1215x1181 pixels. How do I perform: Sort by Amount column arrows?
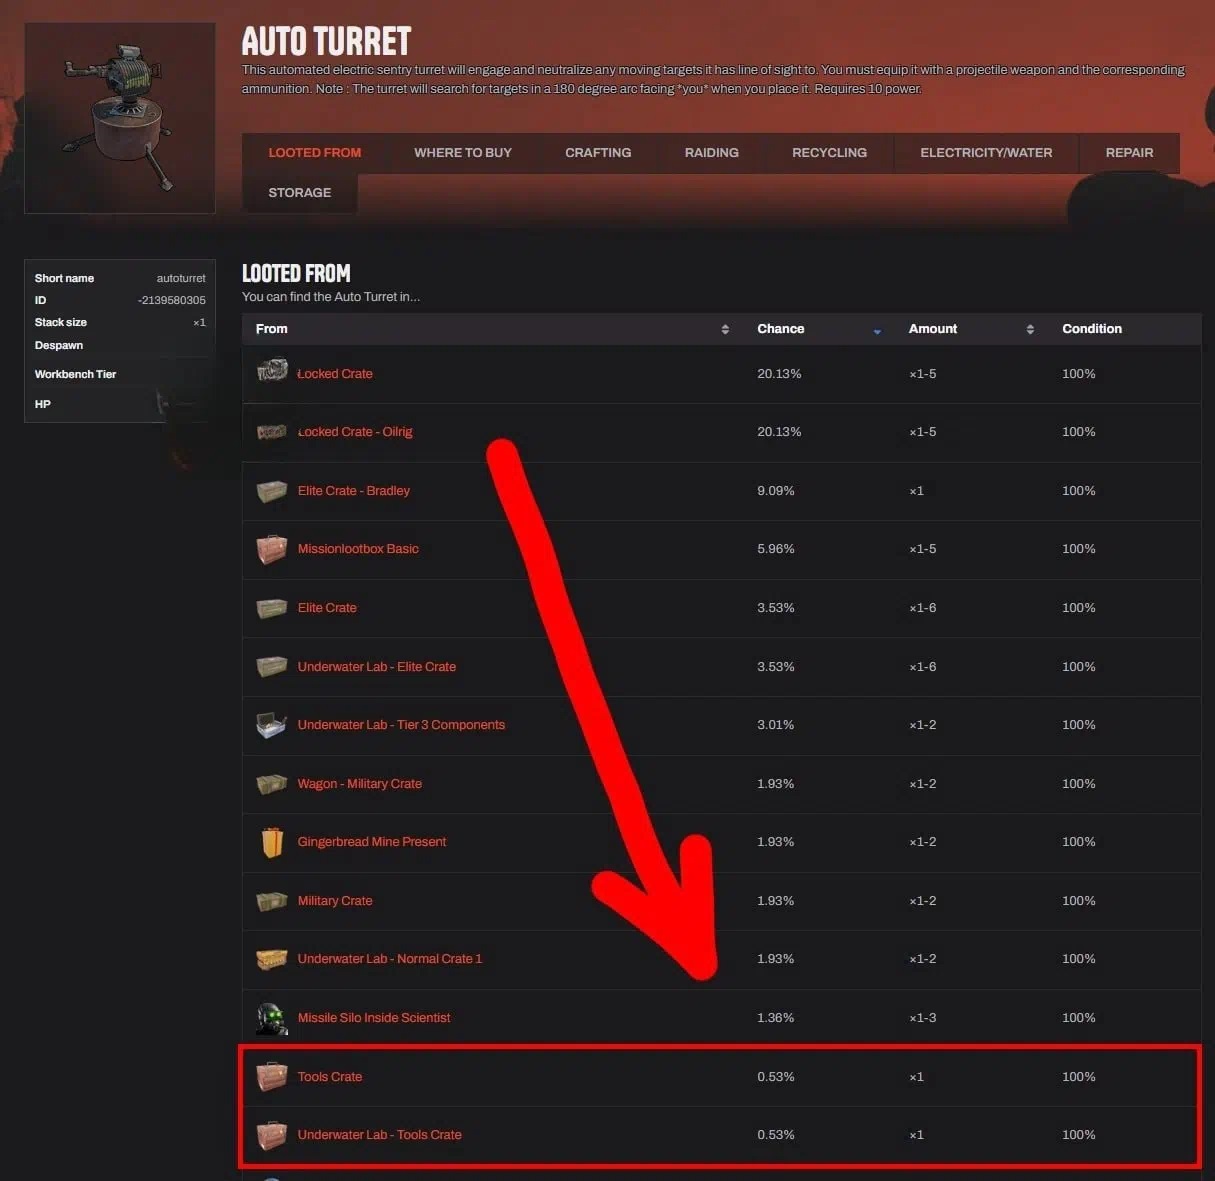tap(1030, 329)
